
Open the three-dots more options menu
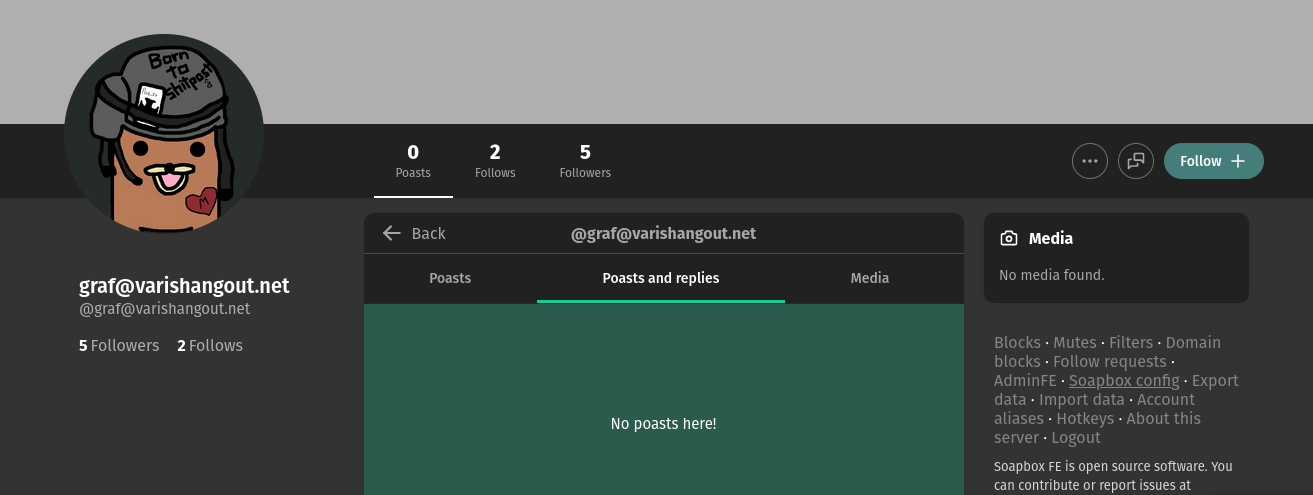[1089, 161]
